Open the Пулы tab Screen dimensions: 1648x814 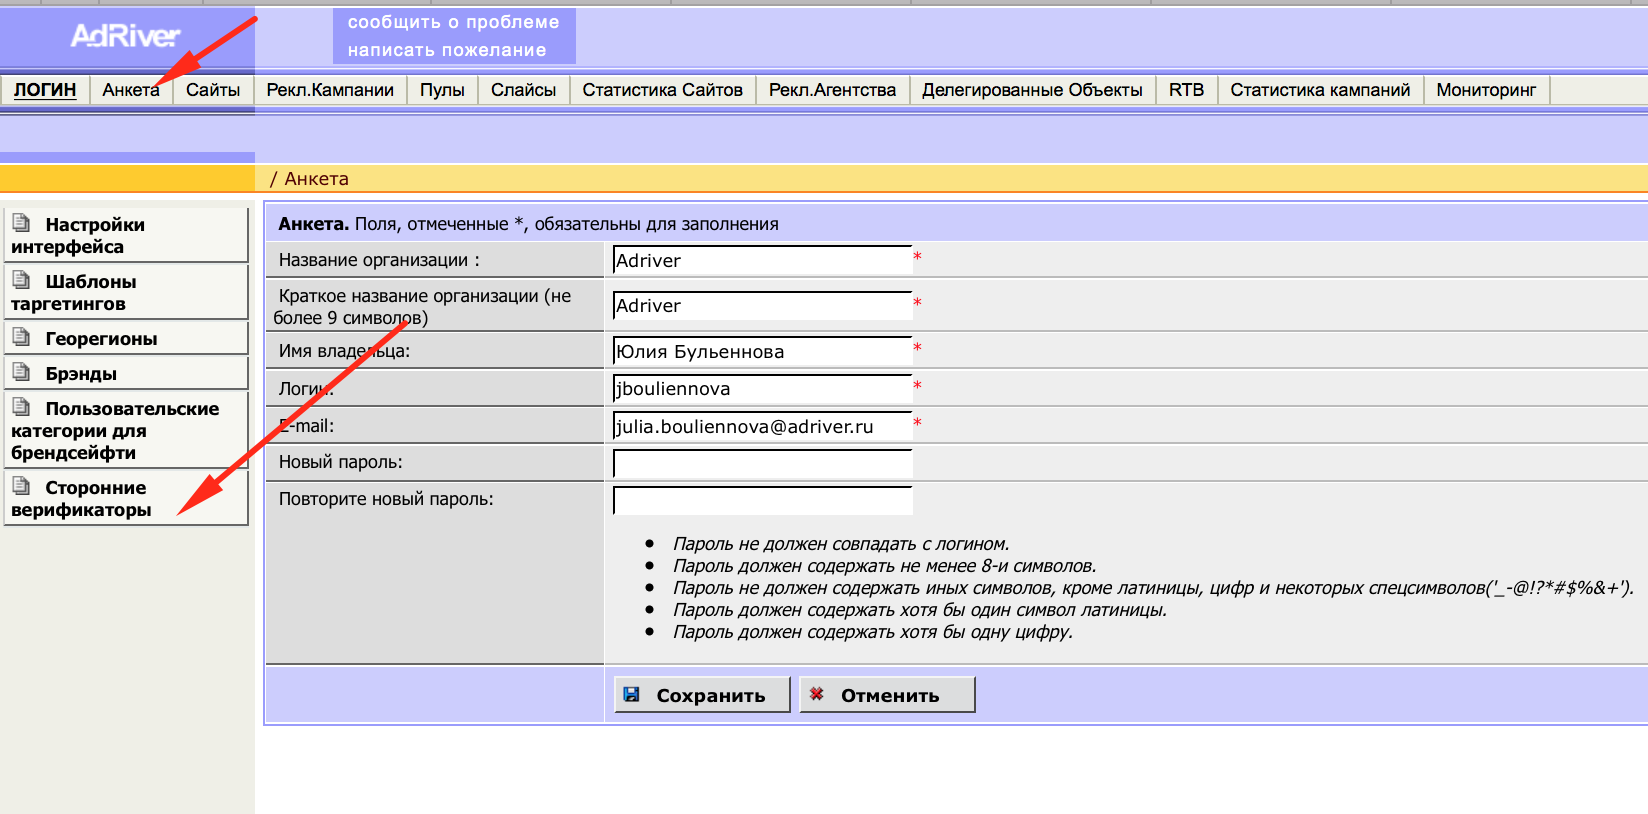(442, 90)
